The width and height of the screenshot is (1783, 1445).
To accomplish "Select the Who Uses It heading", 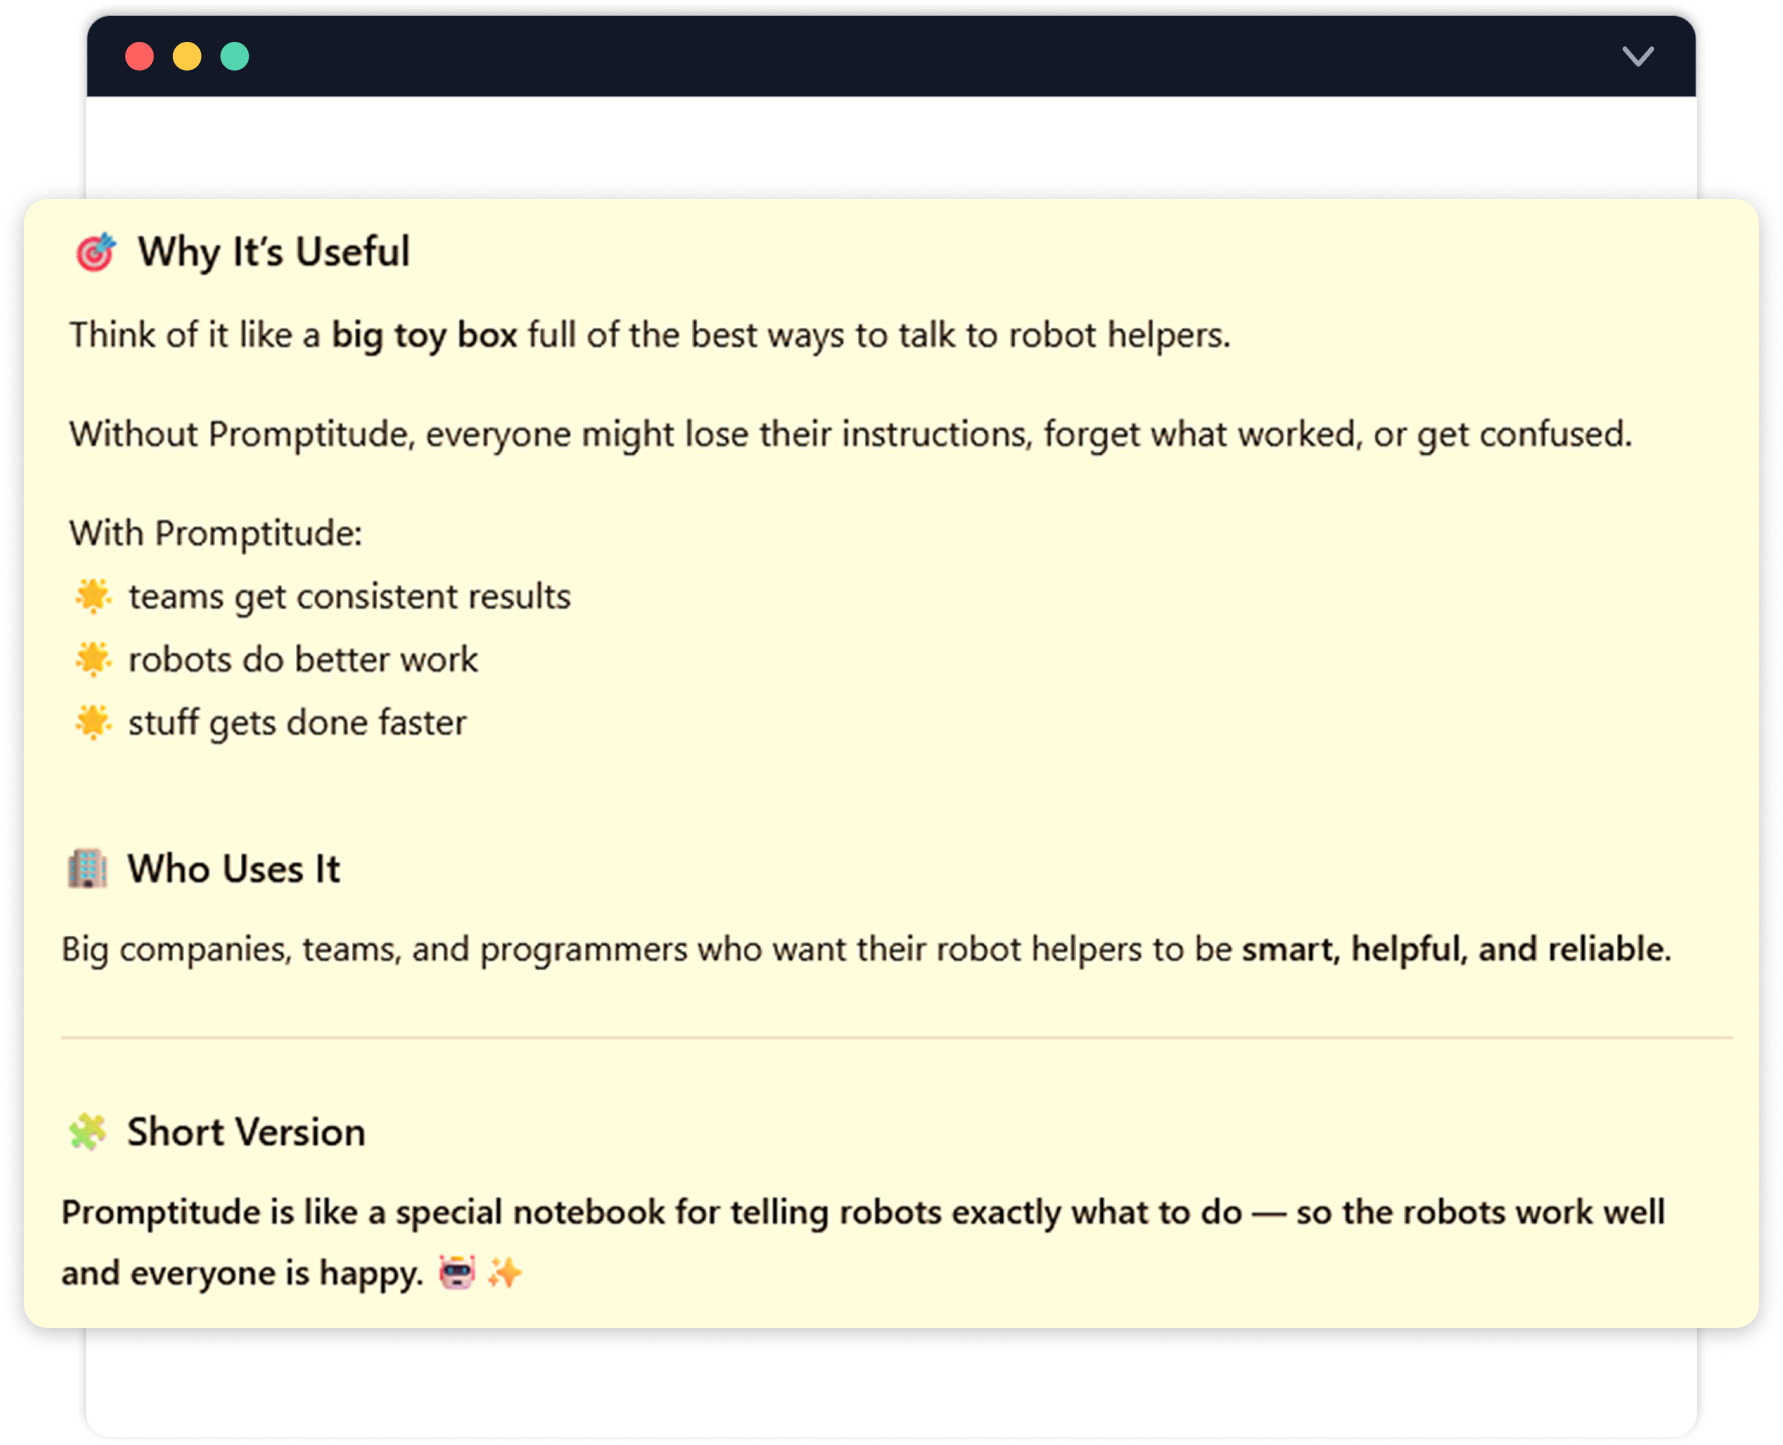I will pyautogui.click(x=234, y=868).
